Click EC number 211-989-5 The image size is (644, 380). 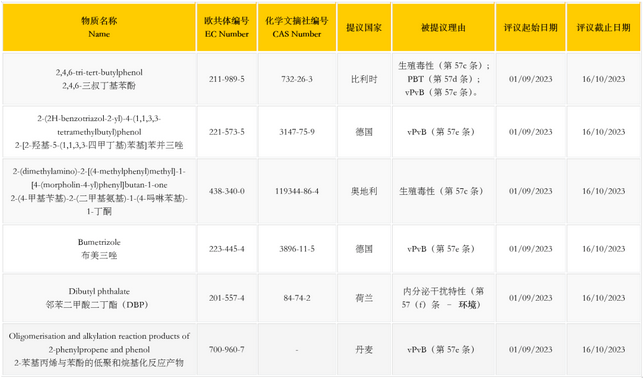(x=227, y=79)
